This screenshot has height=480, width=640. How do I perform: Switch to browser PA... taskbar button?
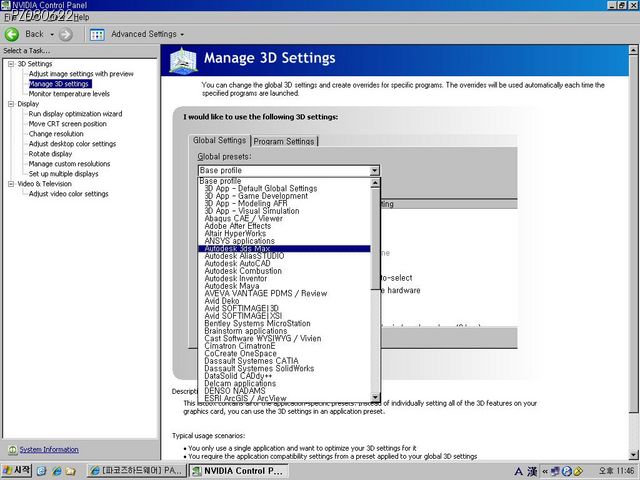coord(136,471)
